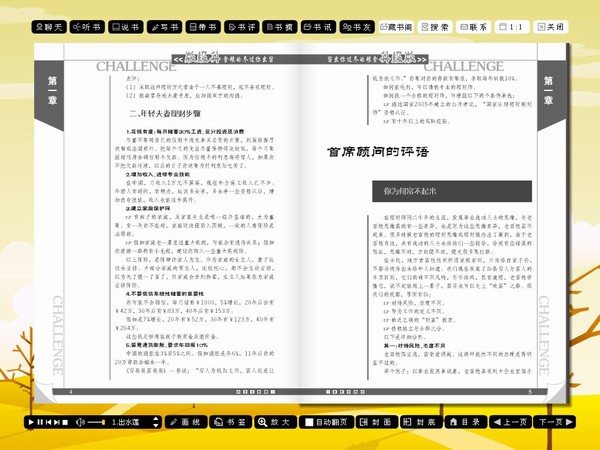Open the 书评 book review section

(242, 27)
